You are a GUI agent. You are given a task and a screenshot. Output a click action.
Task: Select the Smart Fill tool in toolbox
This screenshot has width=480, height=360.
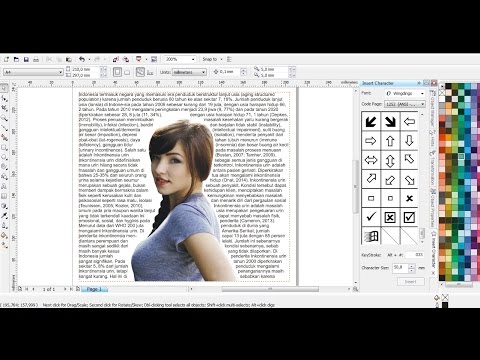(4, 137)
